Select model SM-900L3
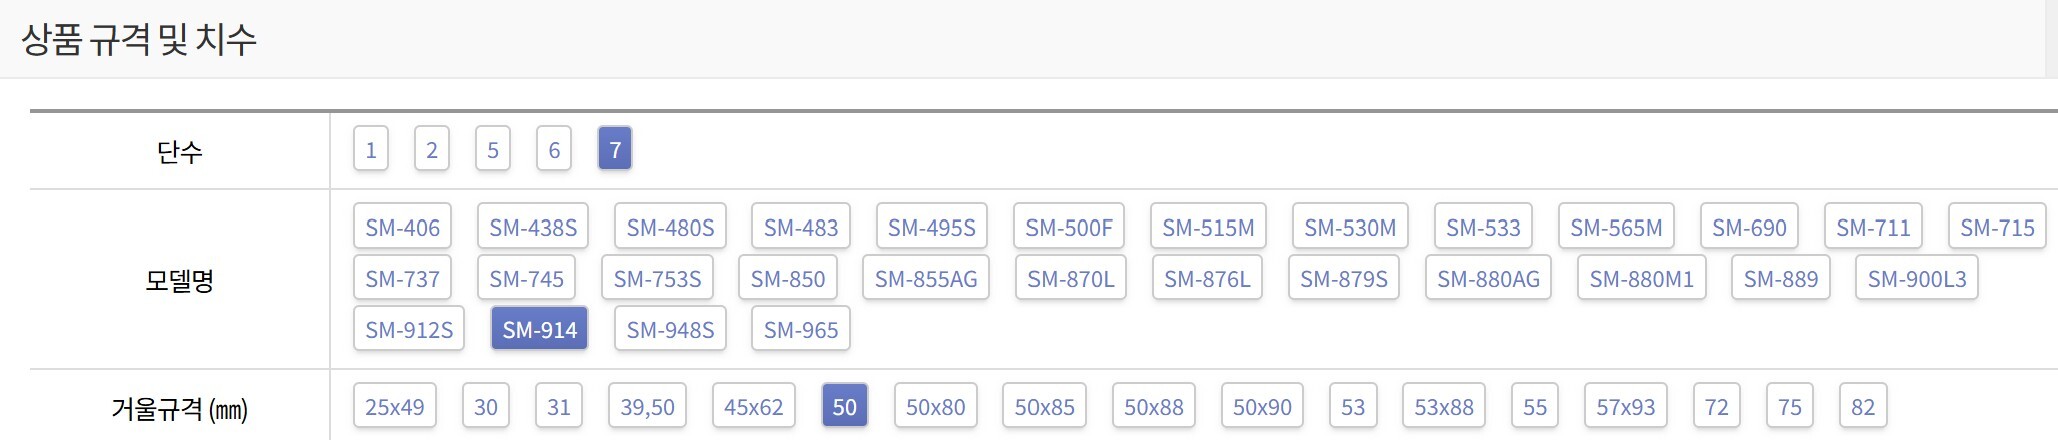The width and height of the screenshot is (2058, 440). click(1916, 278)
